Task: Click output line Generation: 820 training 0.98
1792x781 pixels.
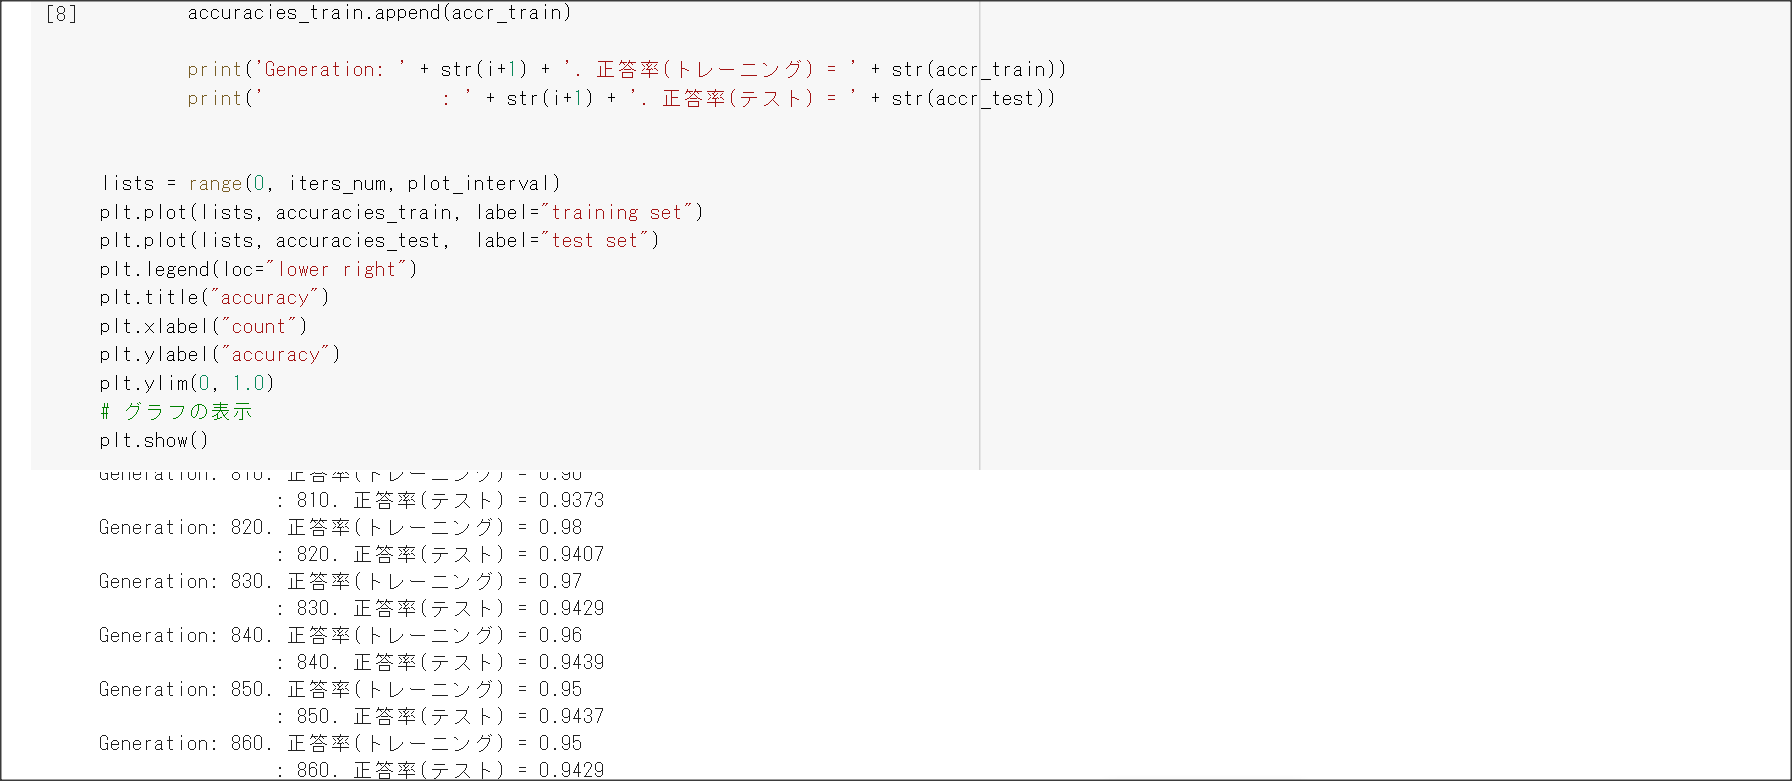Action: 340,527
